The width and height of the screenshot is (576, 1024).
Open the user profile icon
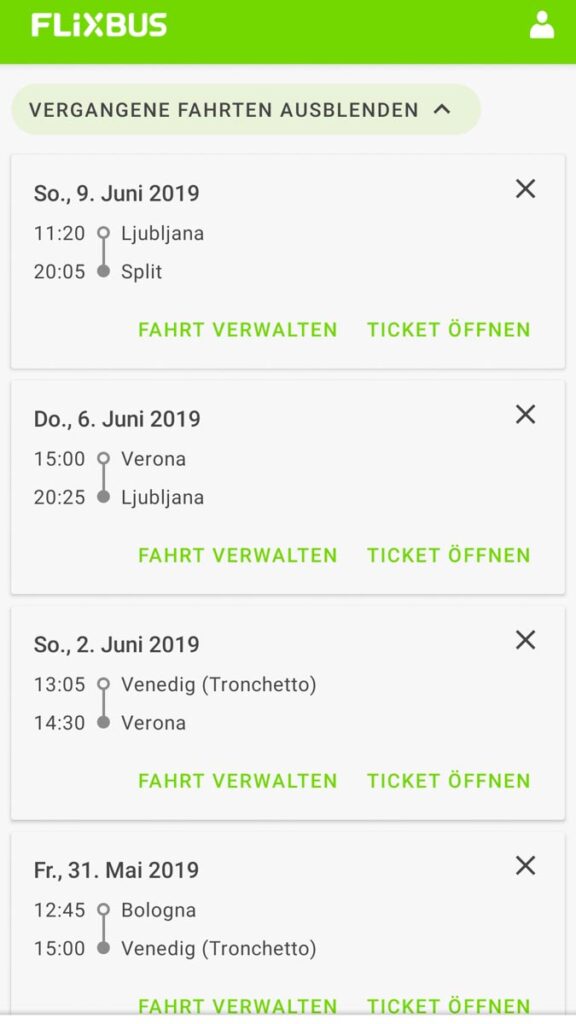coord(541,25)
